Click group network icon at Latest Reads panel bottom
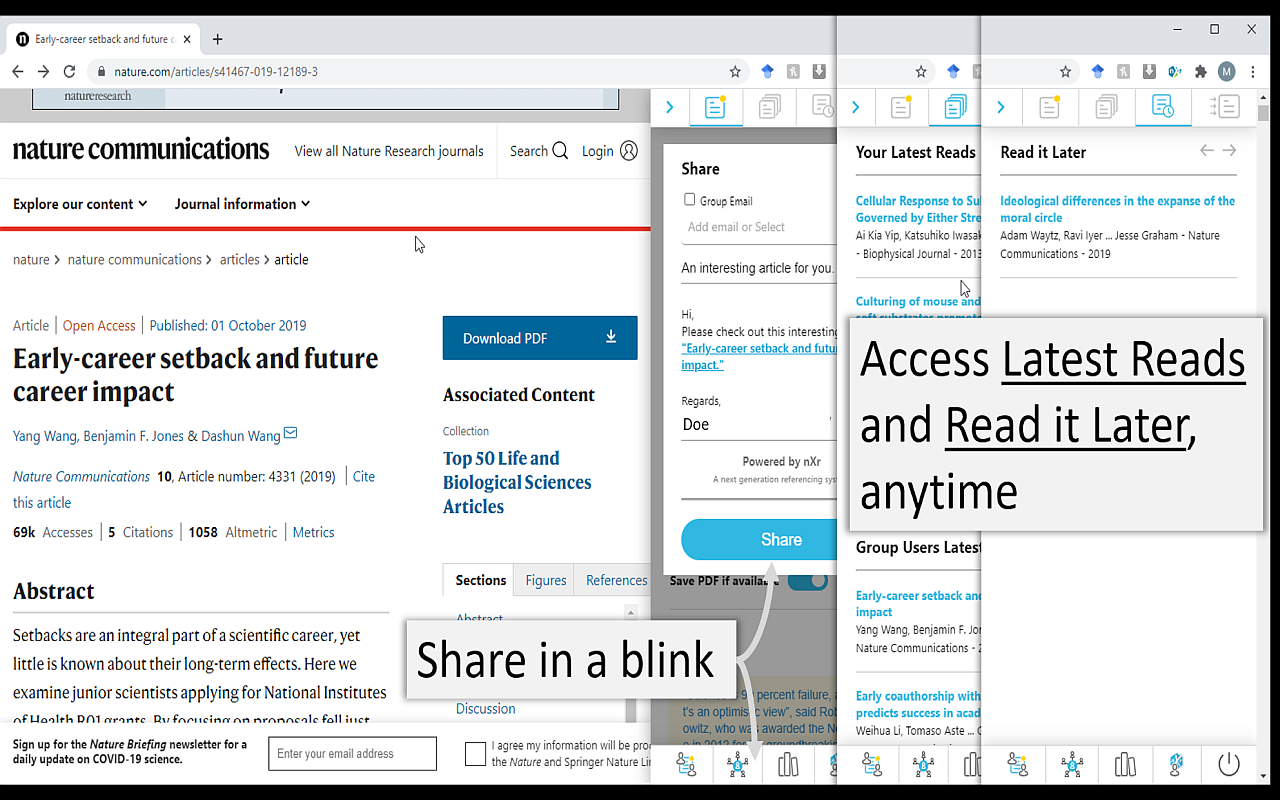The image size is (1280, 800). [x=923, y=765]
